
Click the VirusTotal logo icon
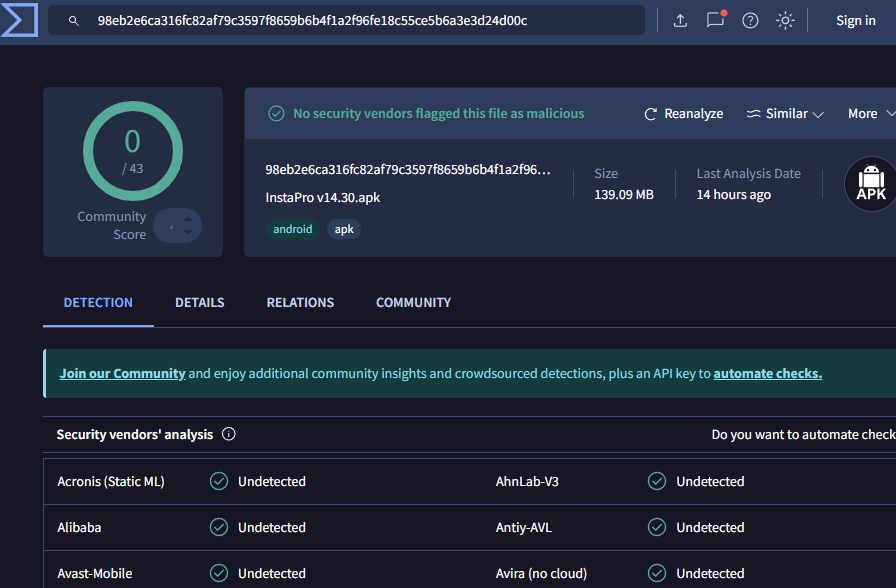tap(19, 20)
